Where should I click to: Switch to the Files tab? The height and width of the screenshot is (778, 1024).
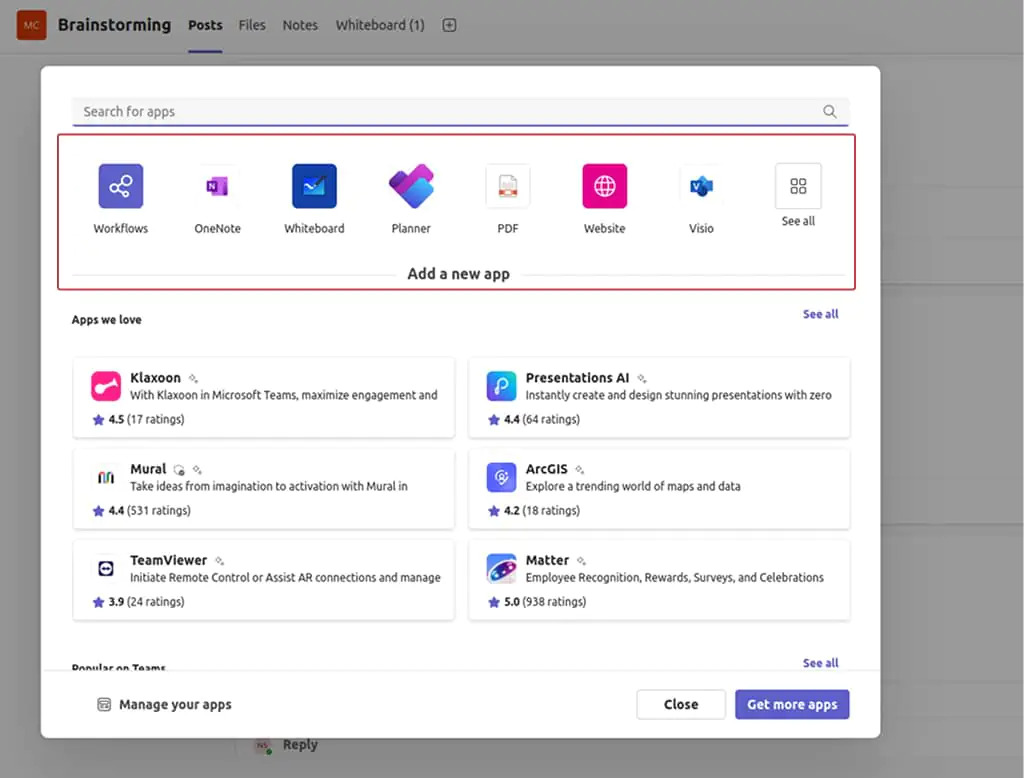(251, 25)
